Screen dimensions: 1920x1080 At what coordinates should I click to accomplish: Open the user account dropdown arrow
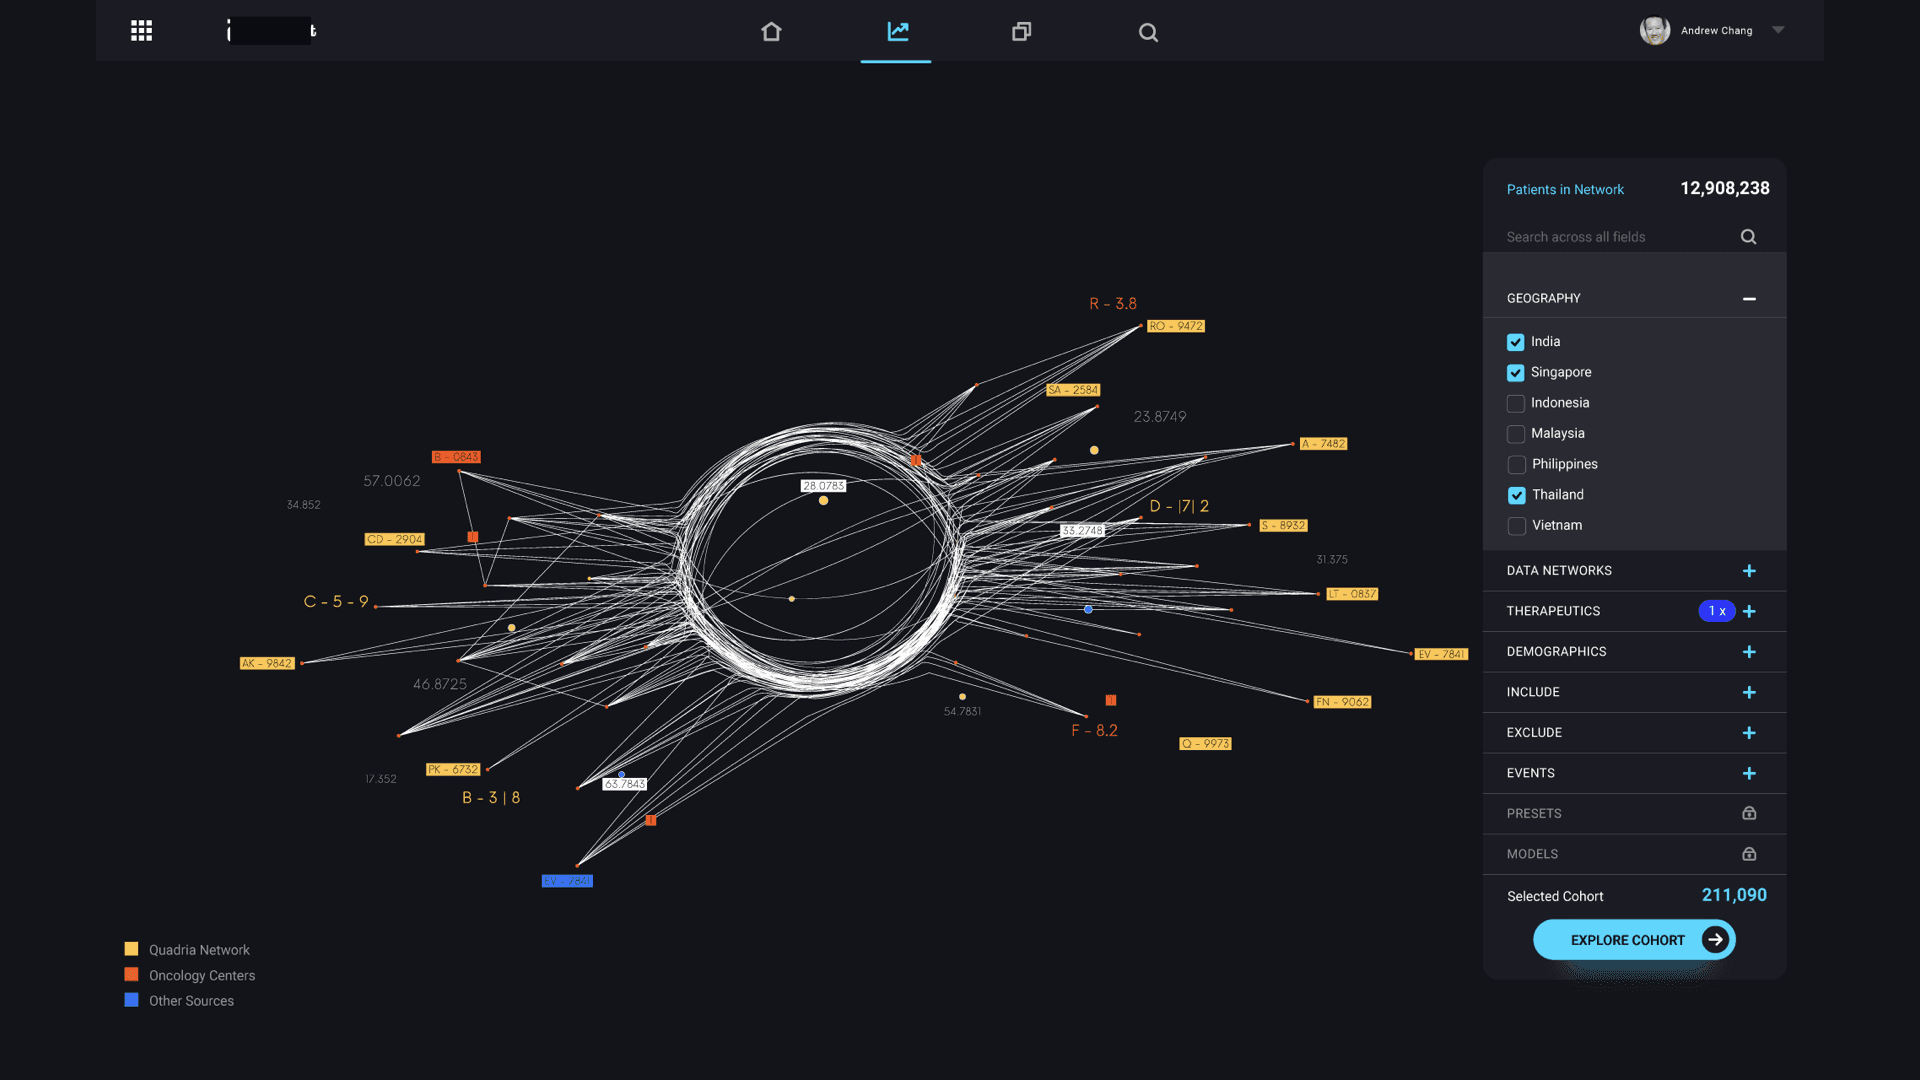1778,30
